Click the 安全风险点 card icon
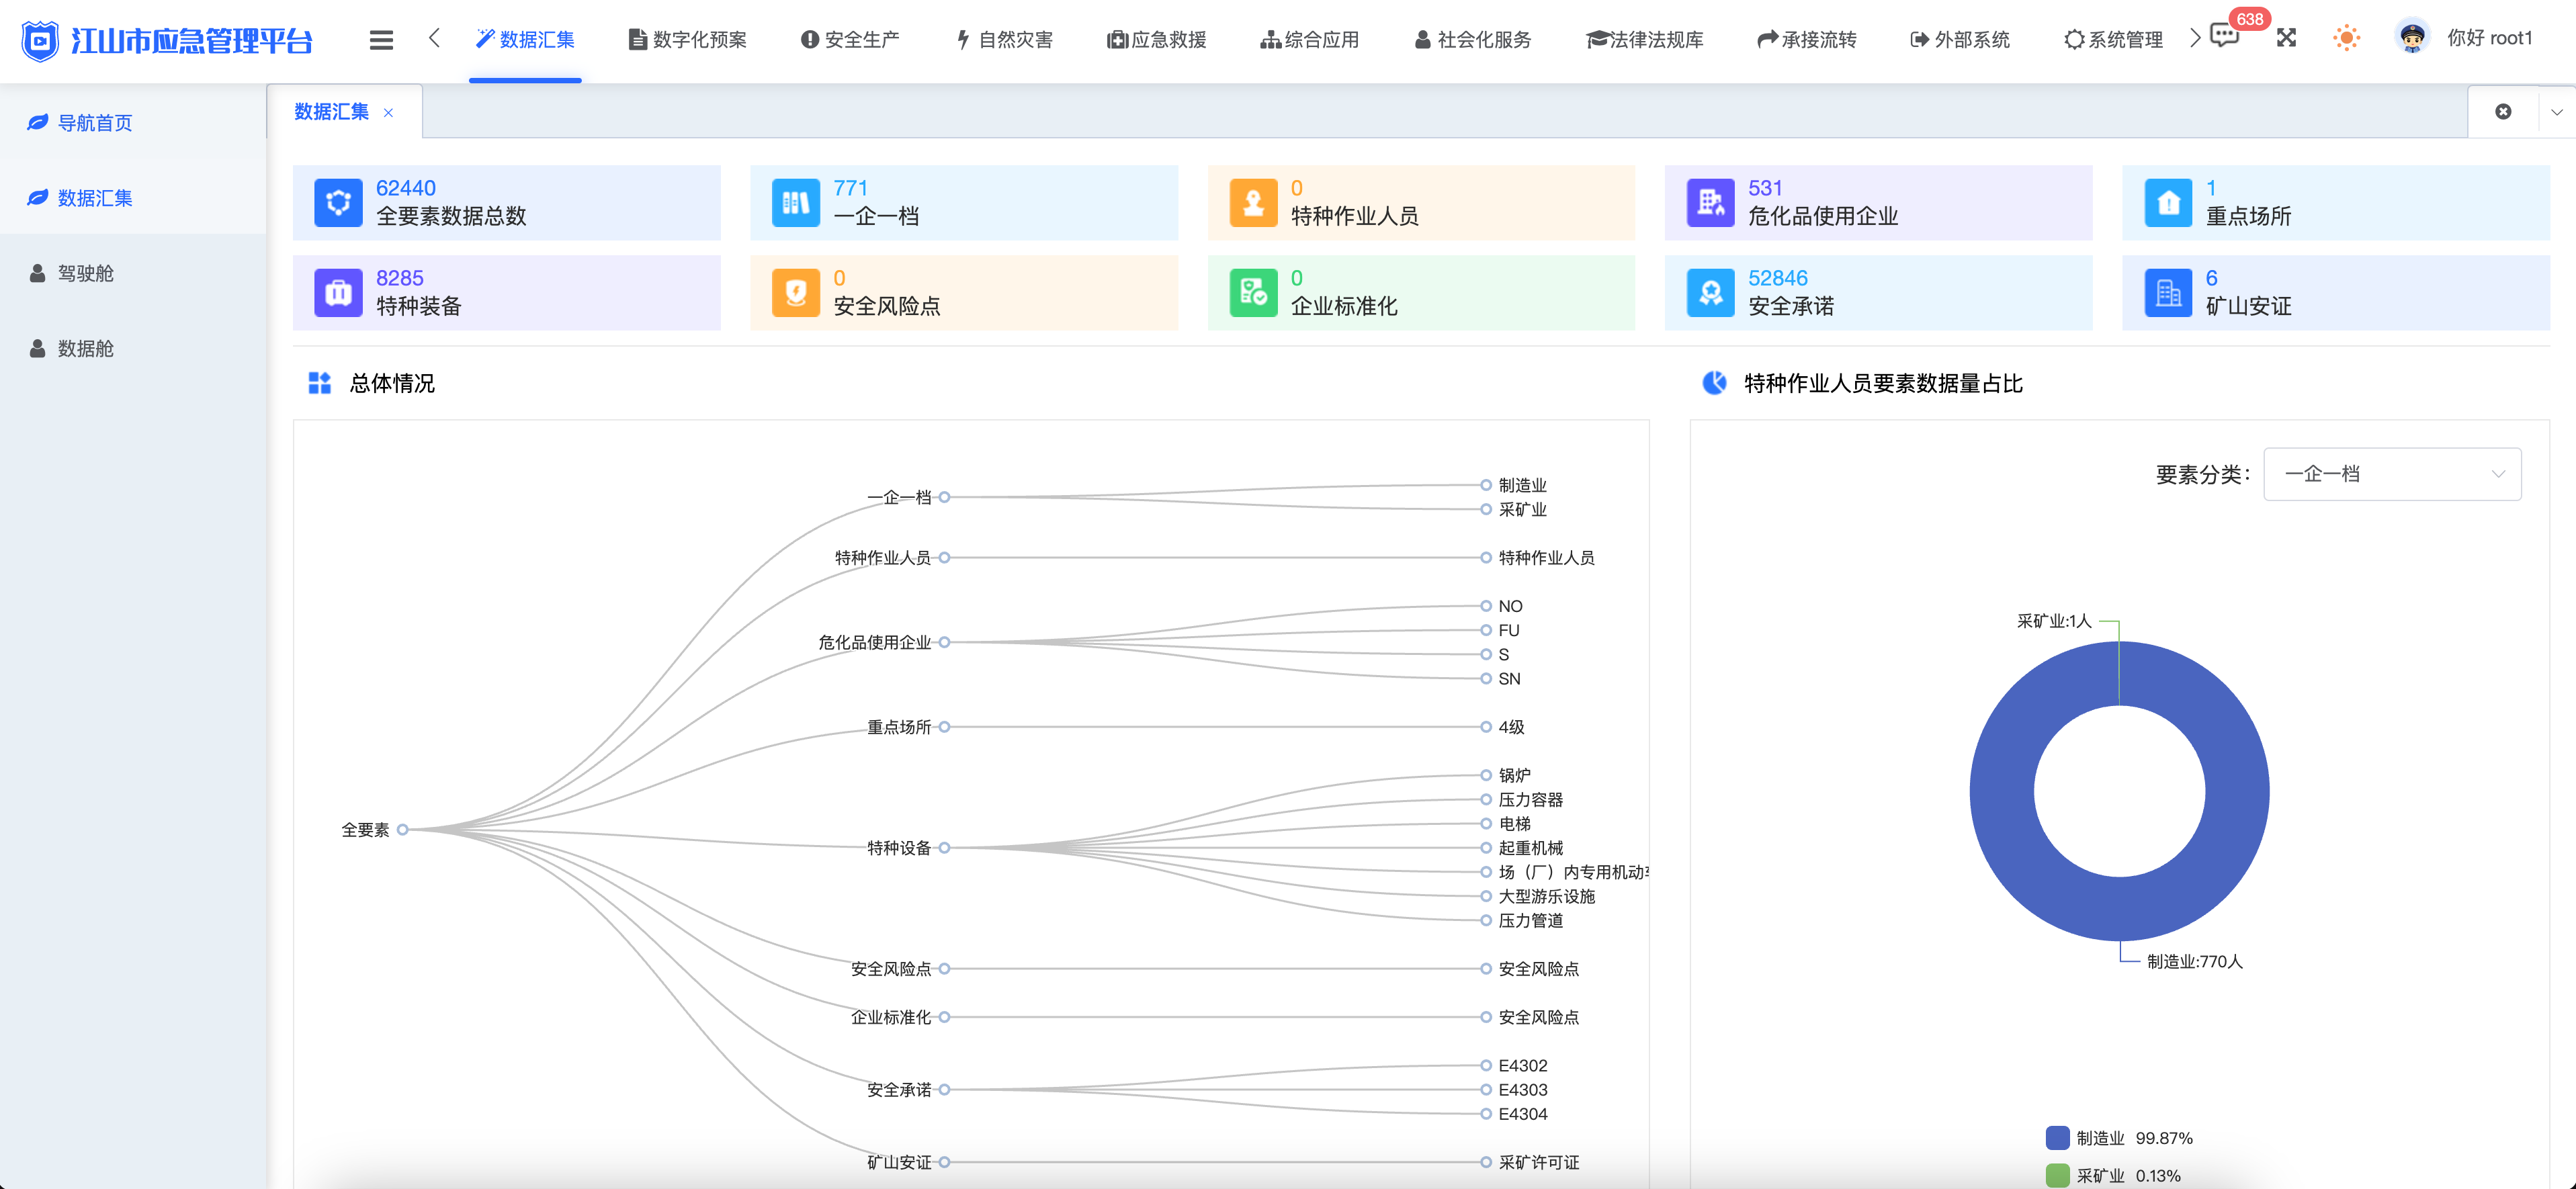The height and width of the screenshot is (1189, 2576). (x=796, y=293)
